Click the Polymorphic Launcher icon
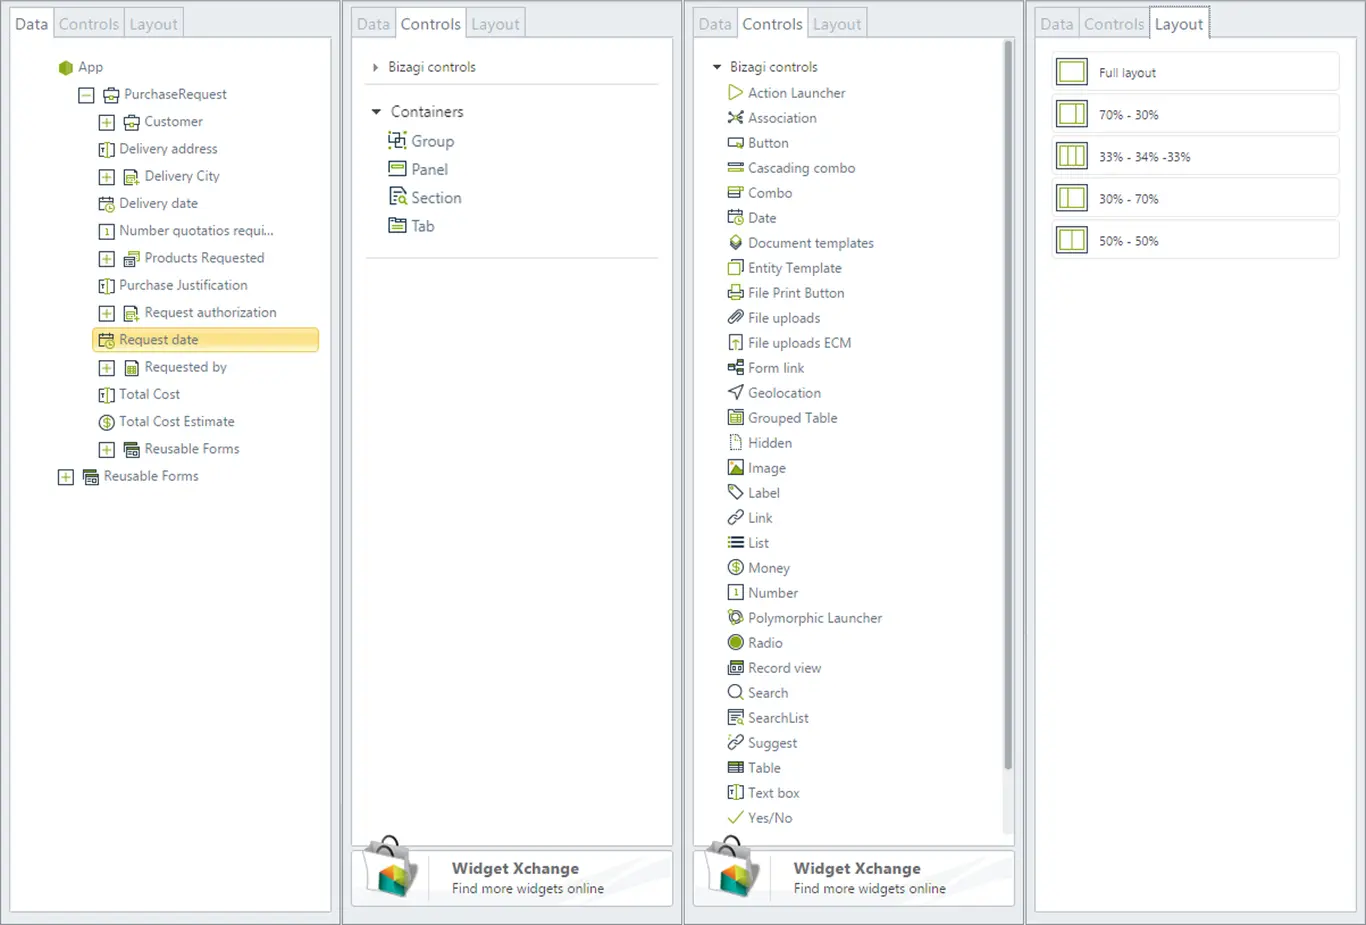Screen dimensions: 1366x925 [736, 618]
